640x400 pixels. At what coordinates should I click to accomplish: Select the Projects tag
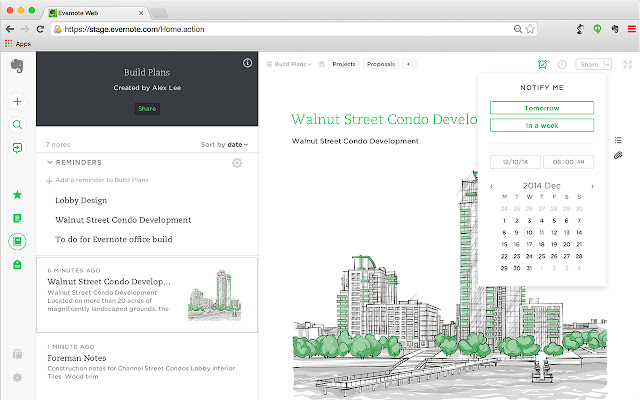click(x=344, y=64)
